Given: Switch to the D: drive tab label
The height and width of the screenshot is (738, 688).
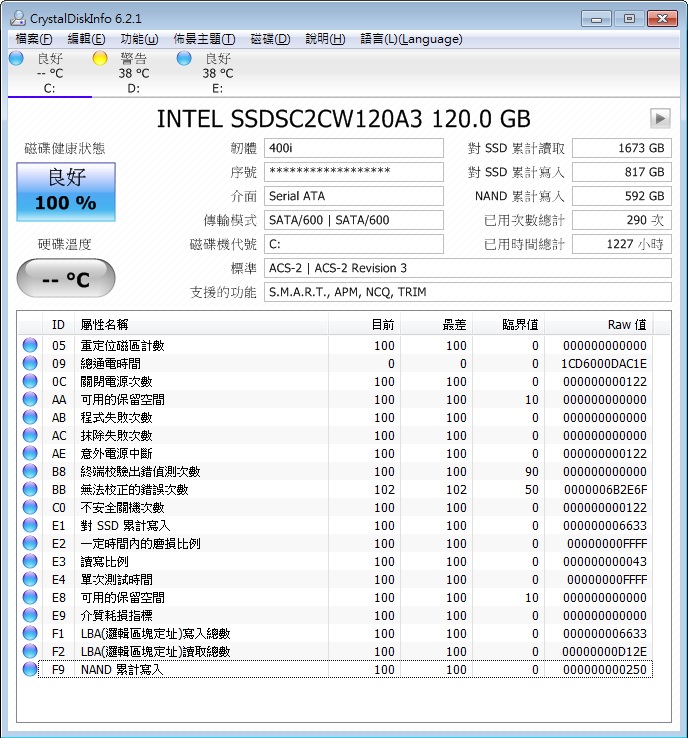Looking at the screenshot, I should 134,88.
